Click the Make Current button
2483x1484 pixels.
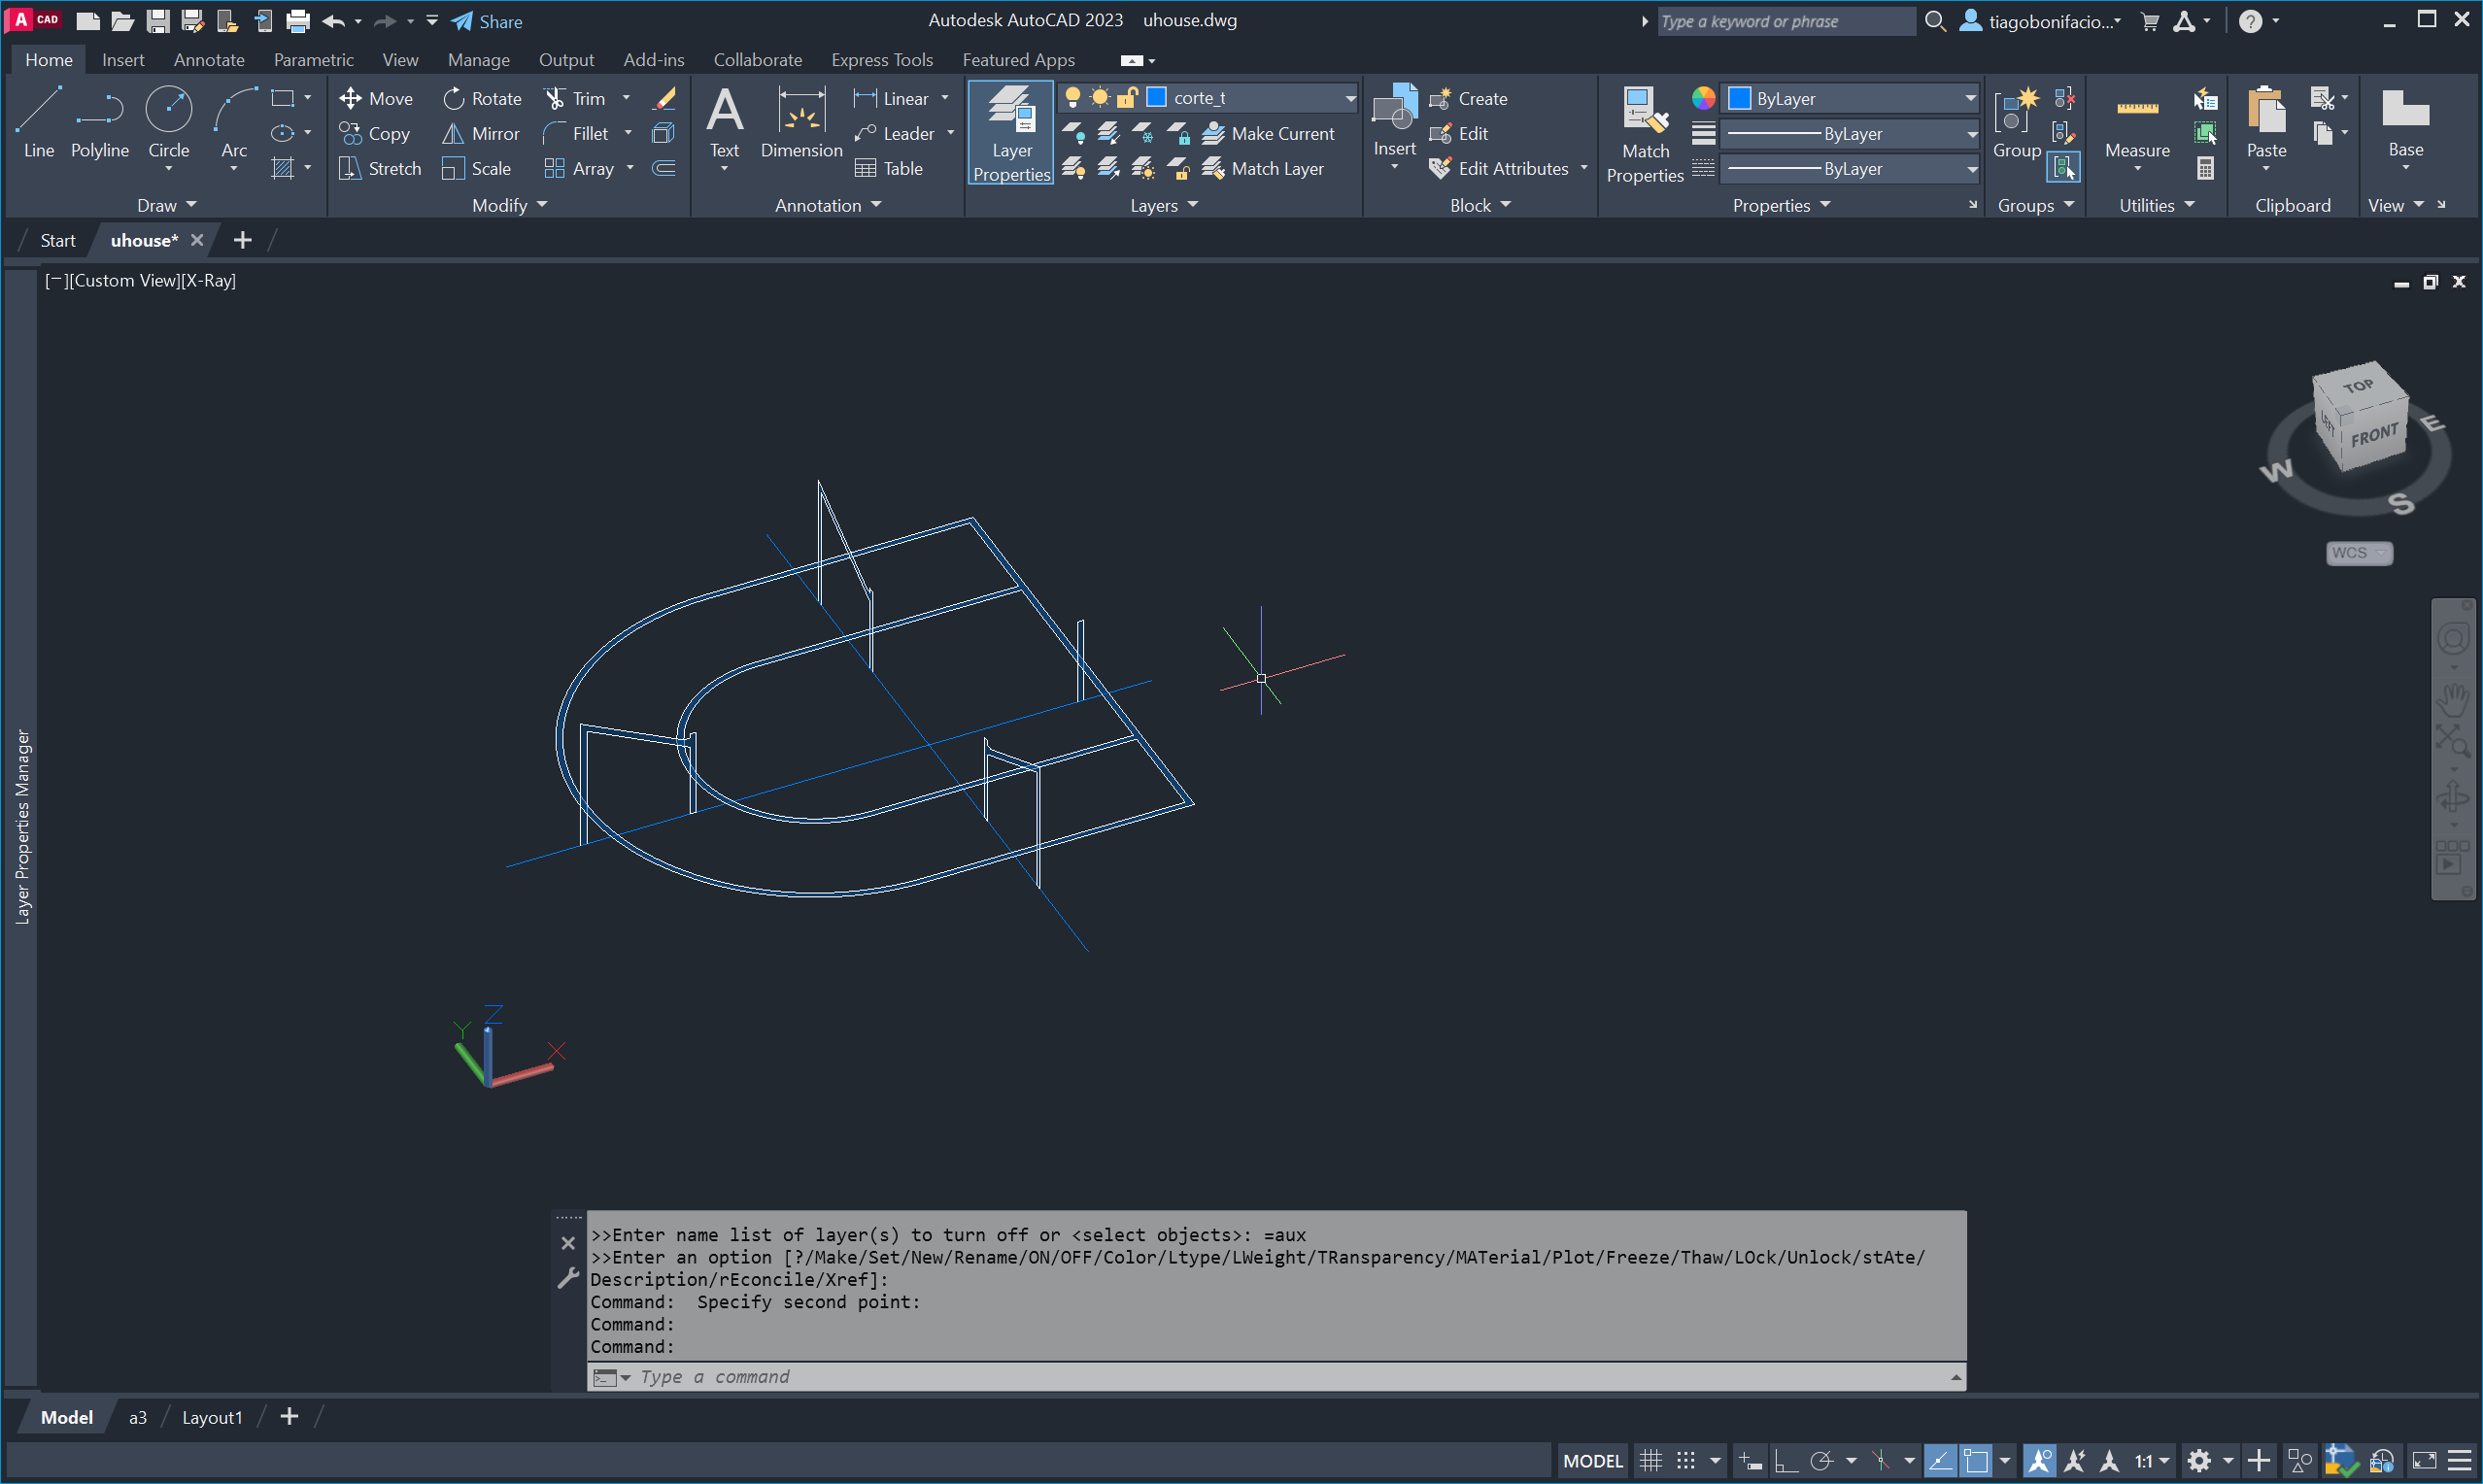1270,133
